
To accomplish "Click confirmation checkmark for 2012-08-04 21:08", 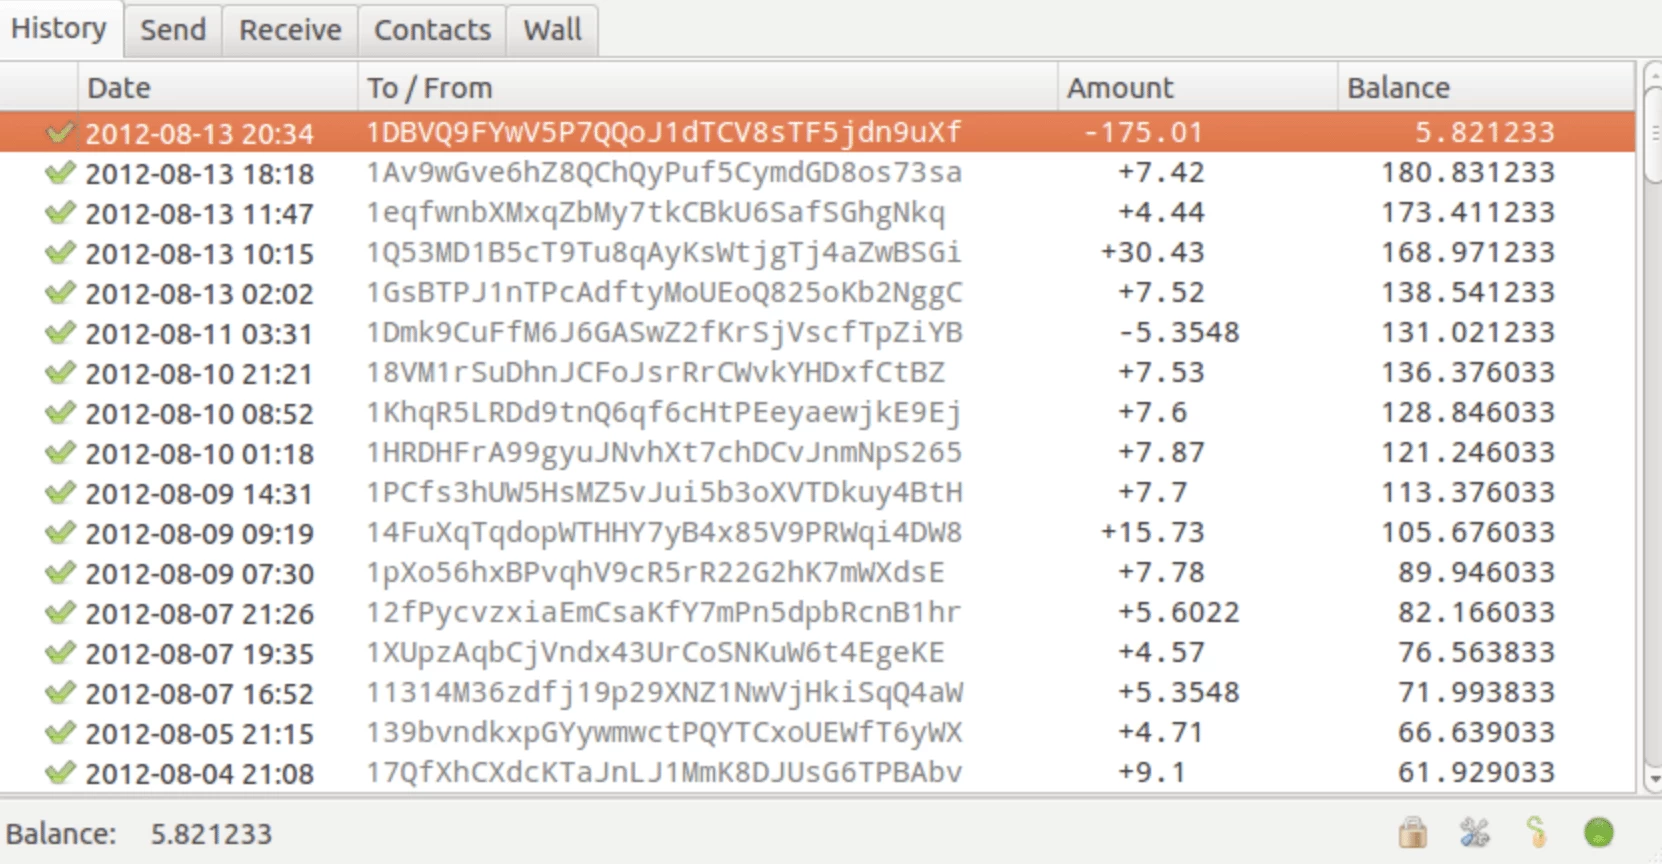I will tap(60, 772).
